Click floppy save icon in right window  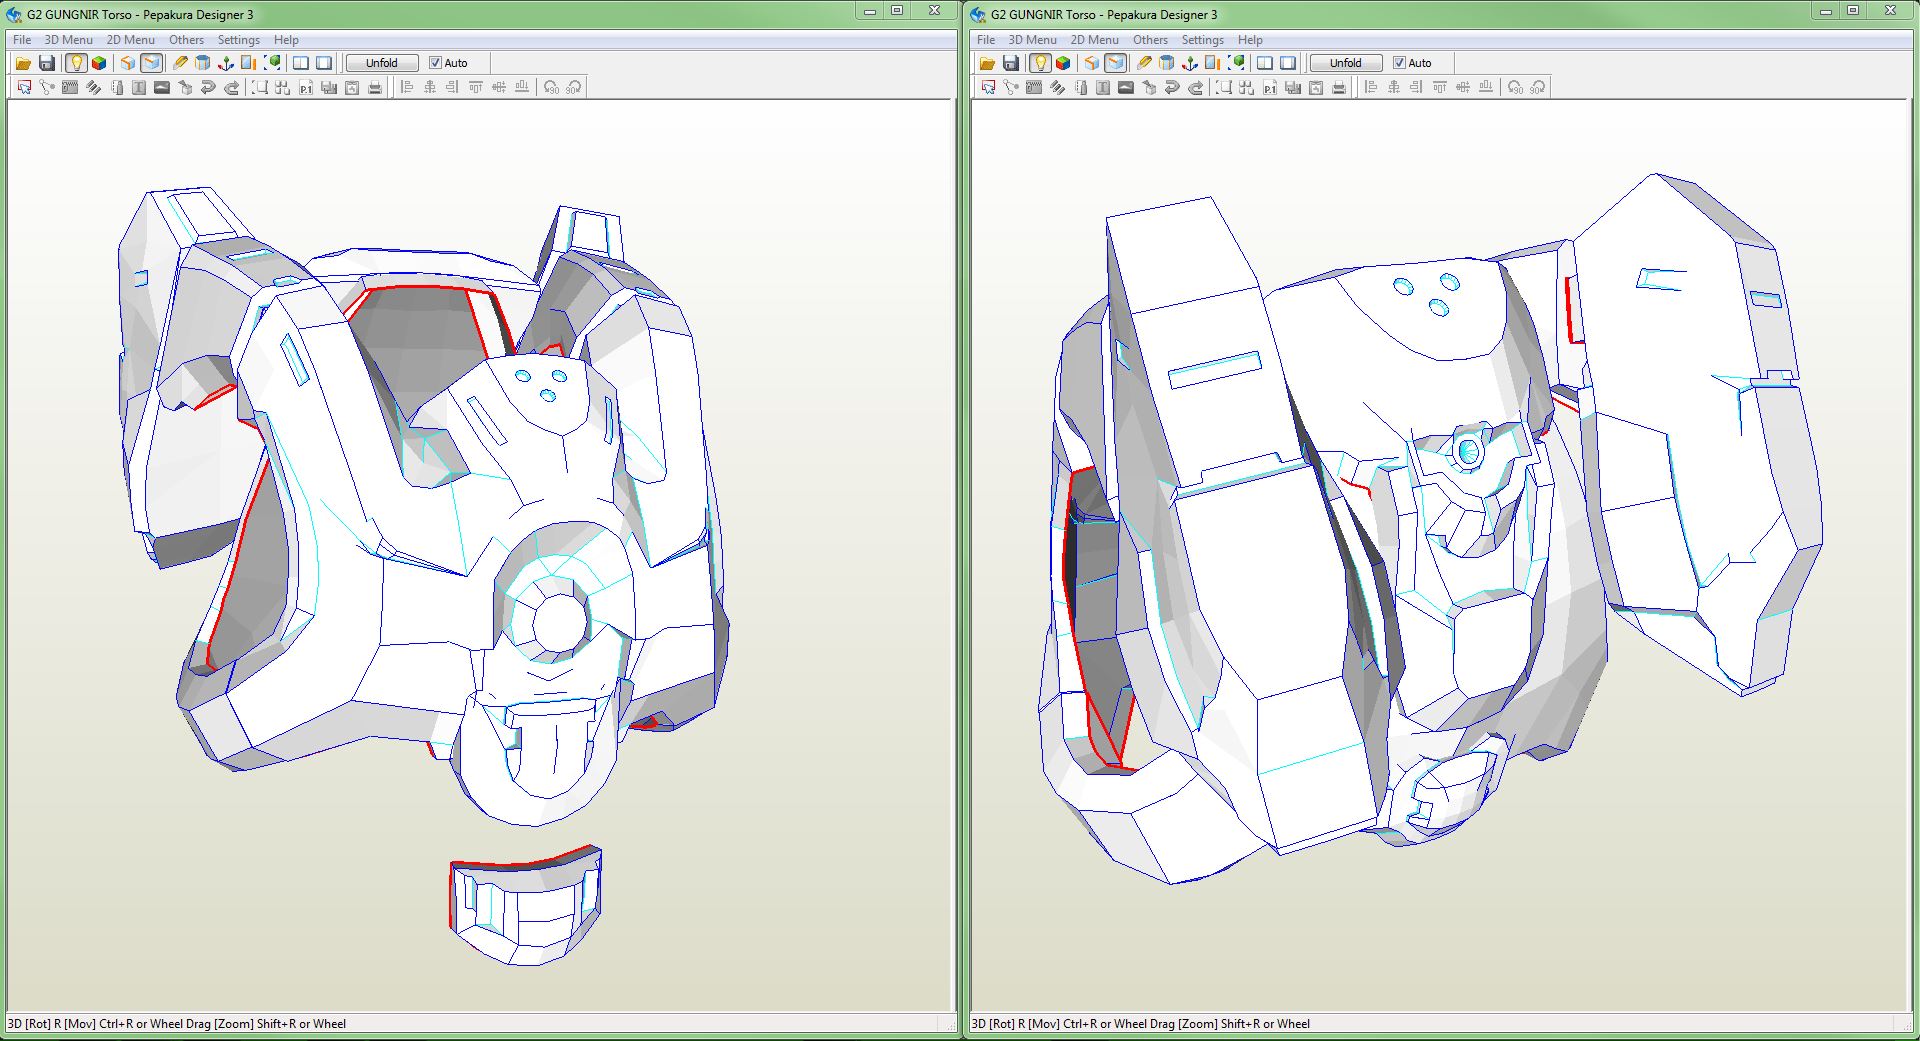click(1011, 63)
